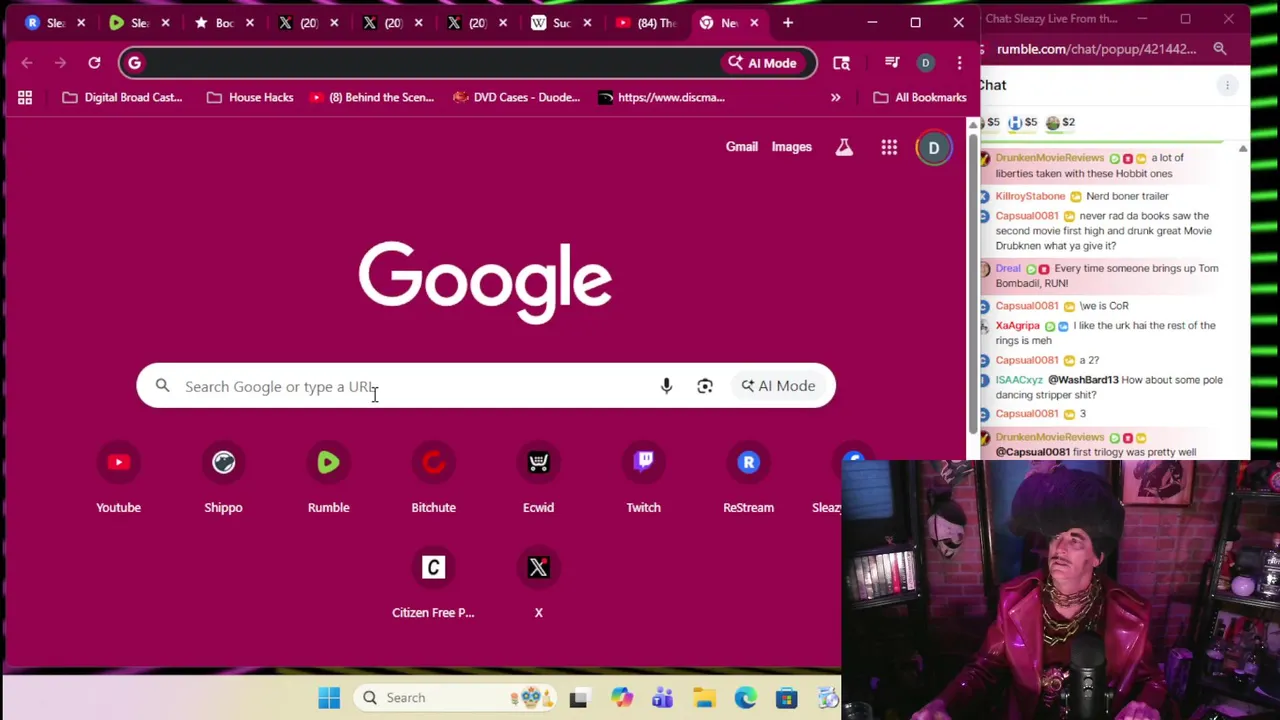Expand the All Bookmarks folder

click(919, 97)
